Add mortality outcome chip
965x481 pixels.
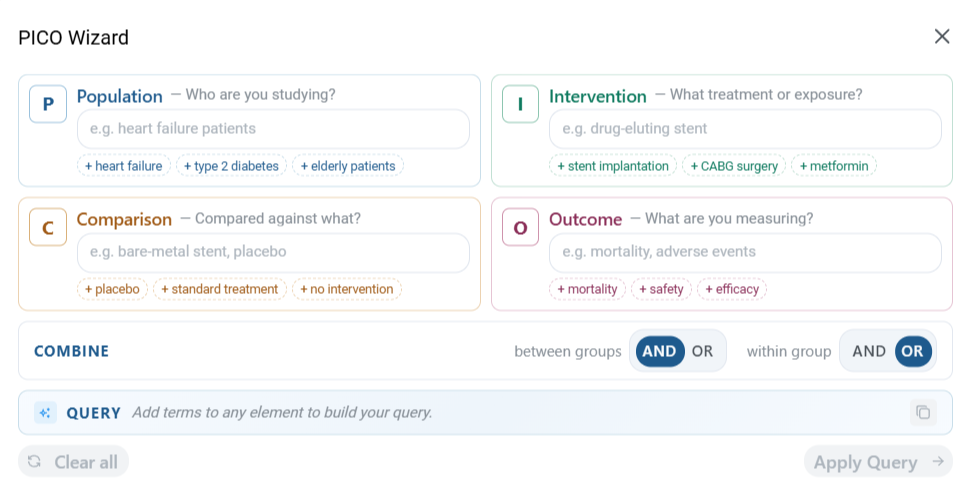pos(587,289)
